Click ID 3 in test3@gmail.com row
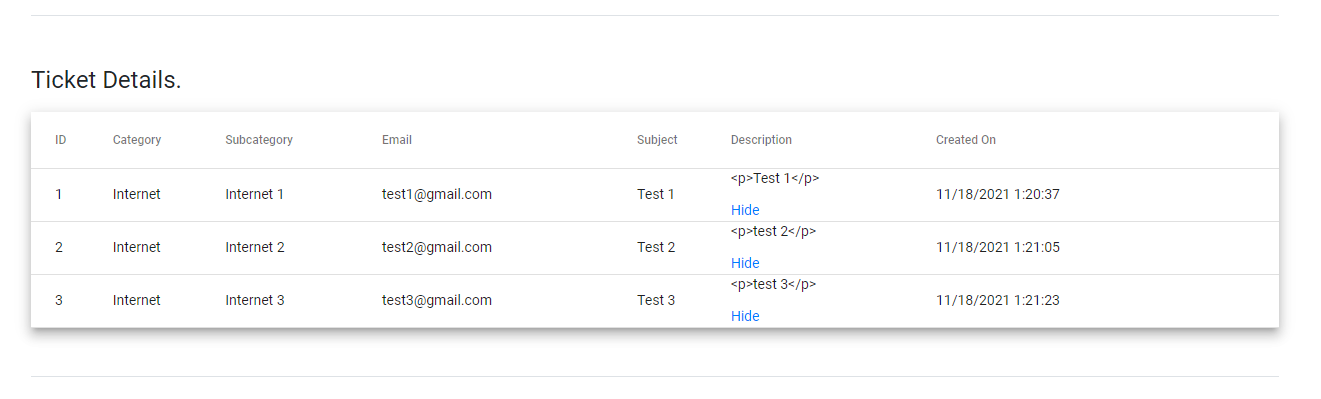The height and width of the screenshot is (399, 1321). [59, 300]
